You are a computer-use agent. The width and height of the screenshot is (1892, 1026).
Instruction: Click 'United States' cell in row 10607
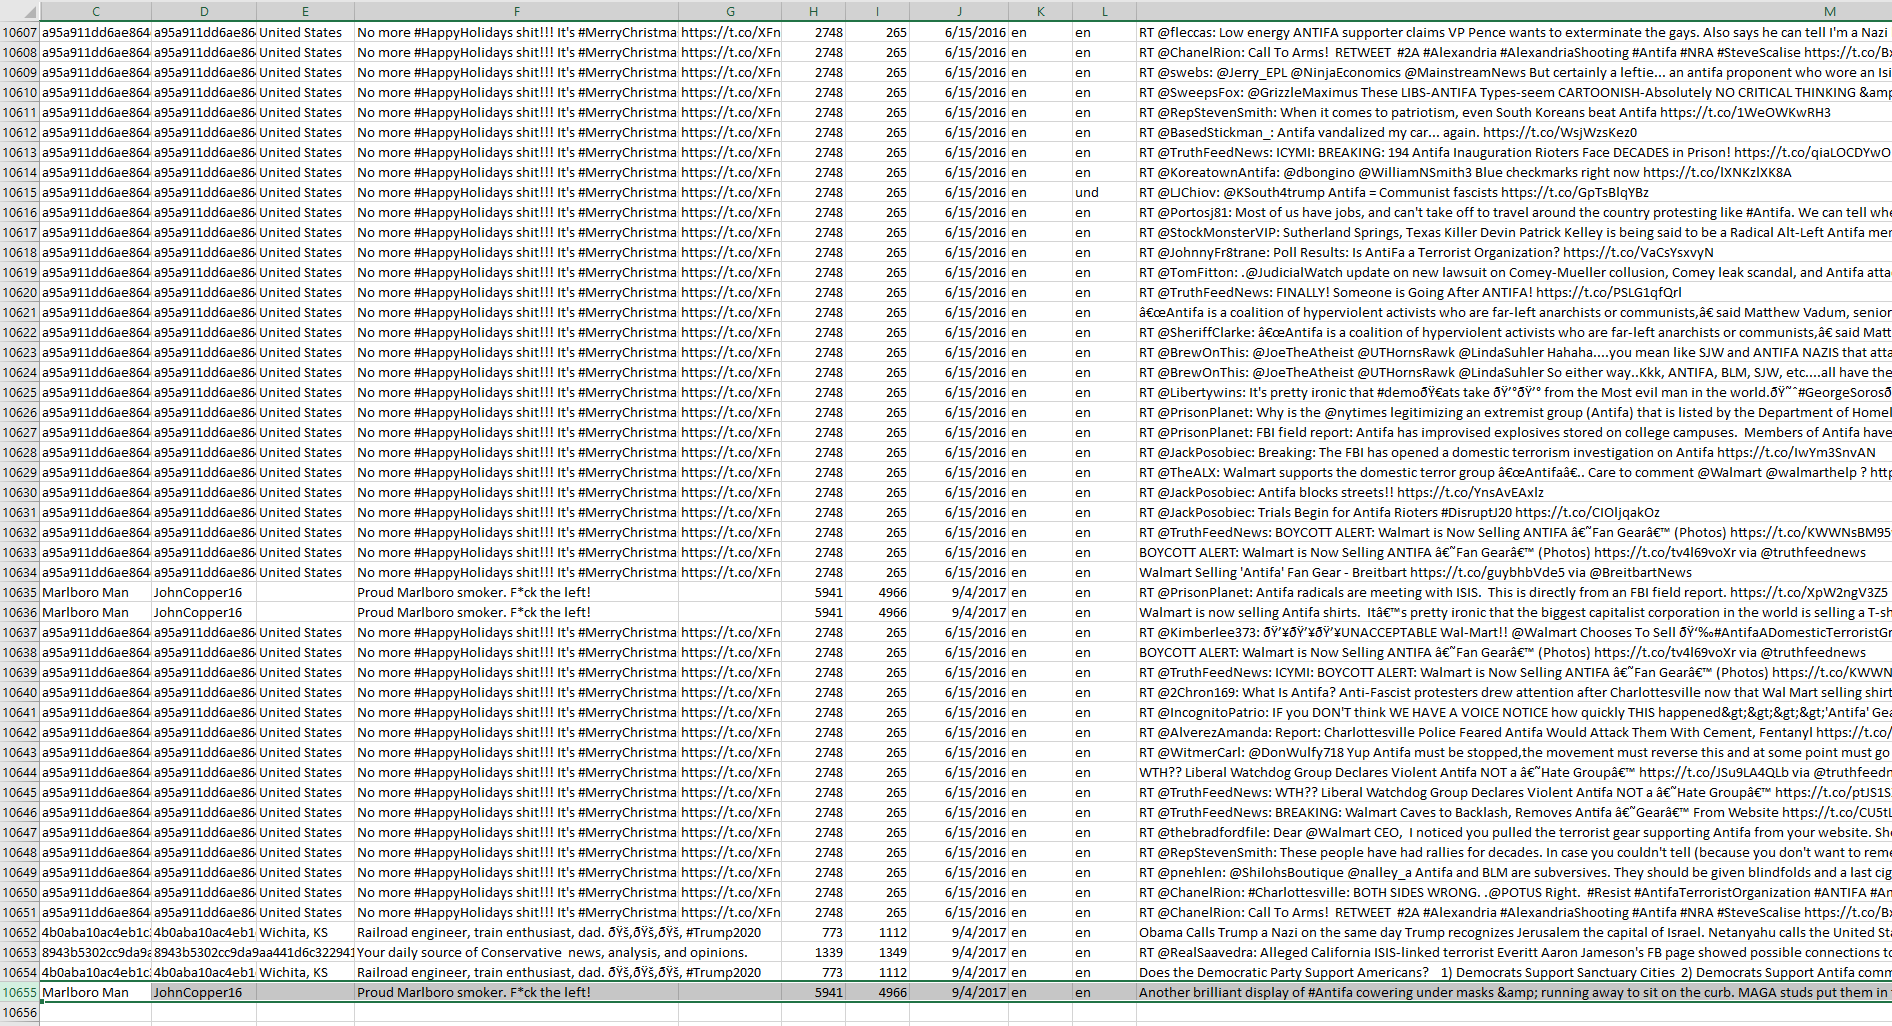coord(305,32)
